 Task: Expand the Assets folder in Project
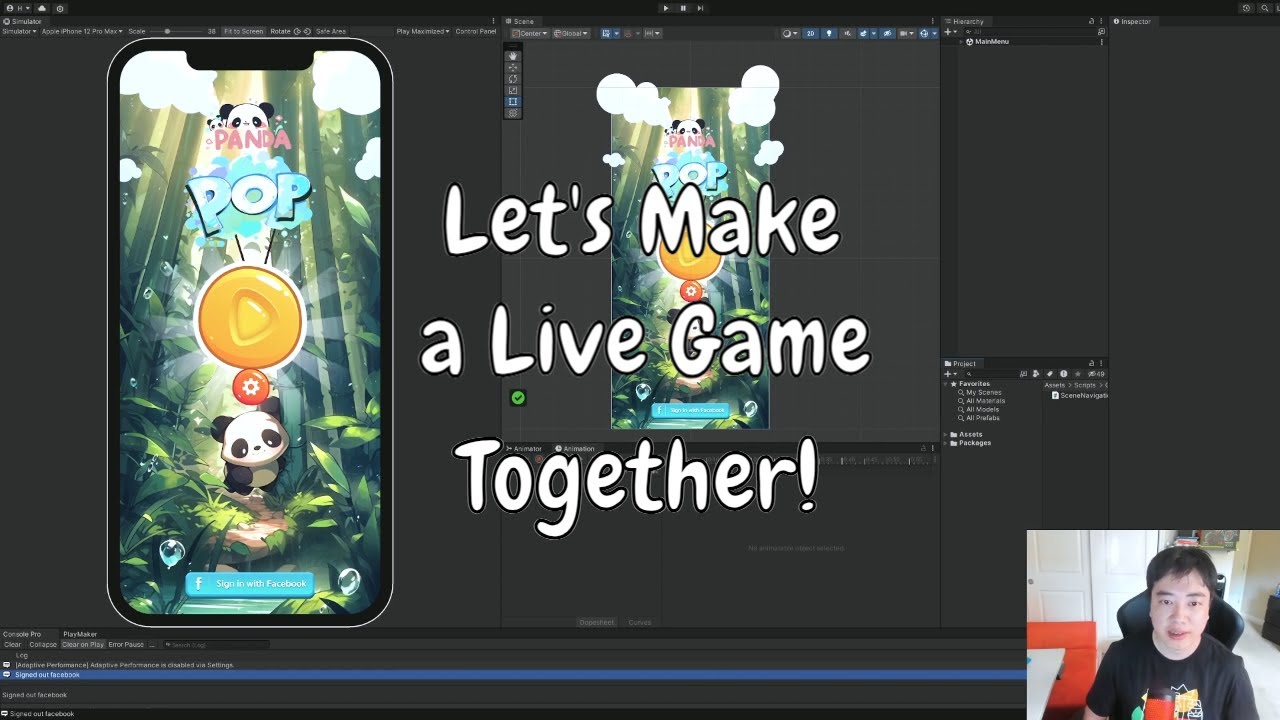tap(946, 434)
